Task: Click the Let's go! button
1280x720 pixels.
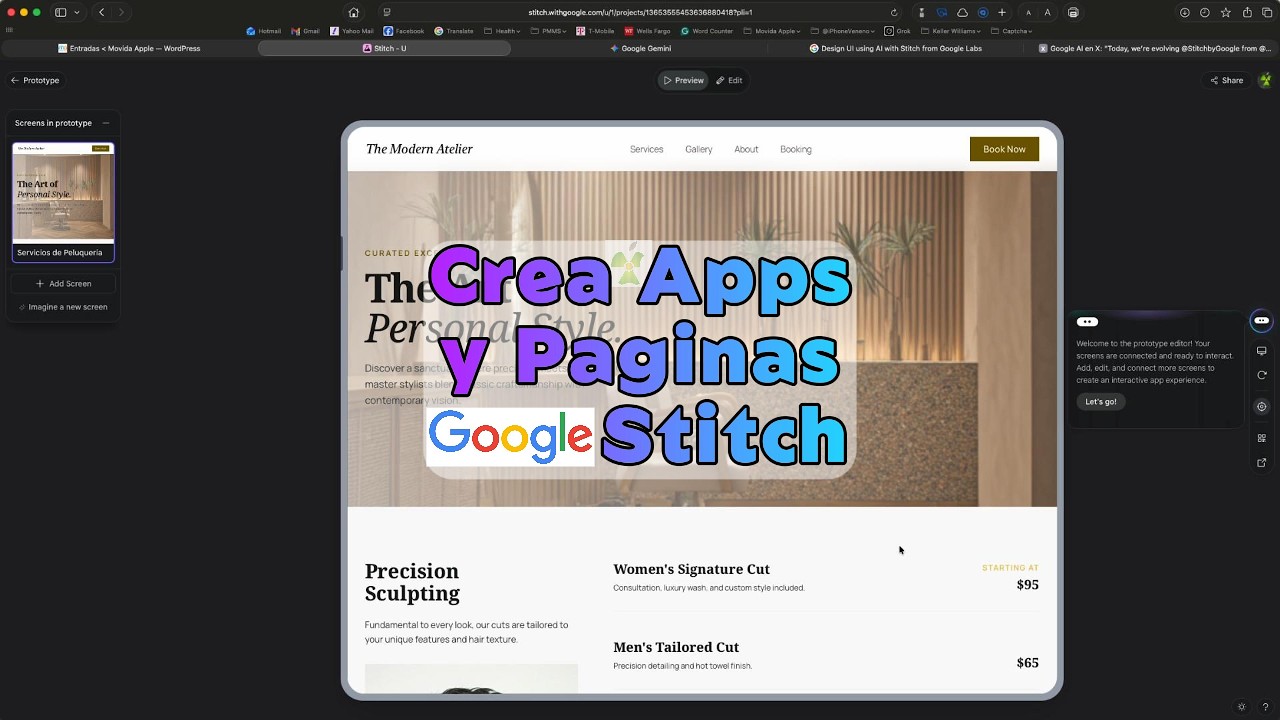Action: (x=1101, y=402)
